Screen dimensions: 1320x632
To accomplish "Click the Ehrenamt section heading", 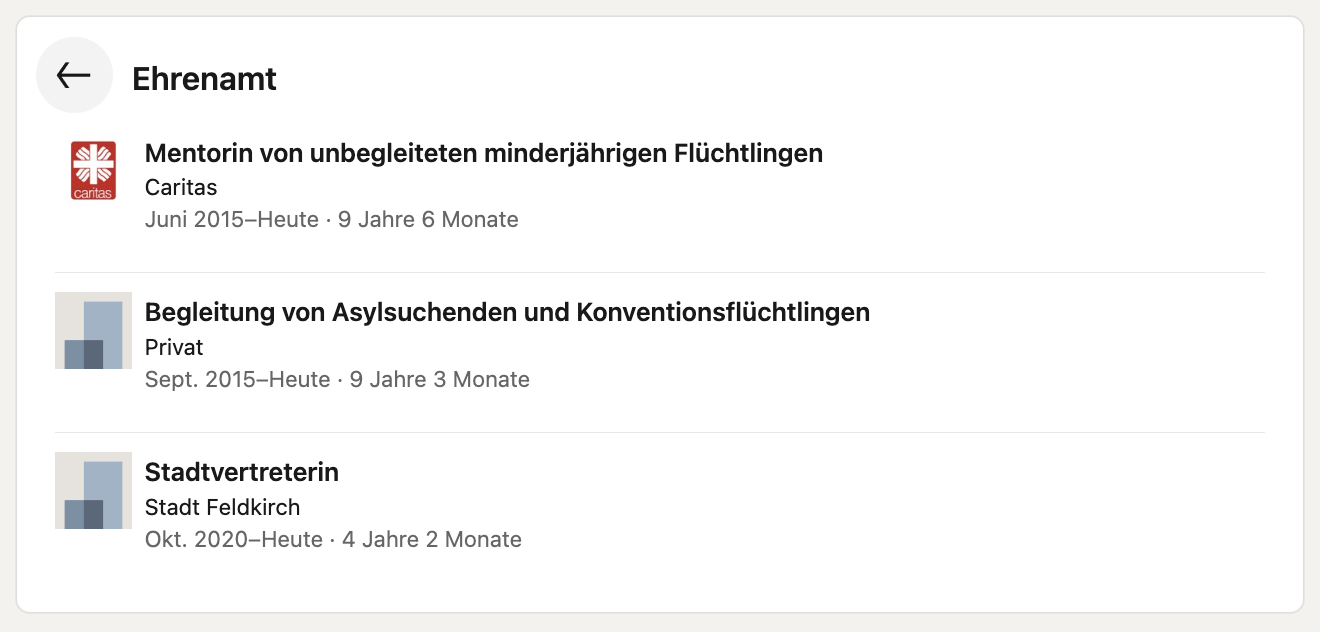I will [205, 78].
